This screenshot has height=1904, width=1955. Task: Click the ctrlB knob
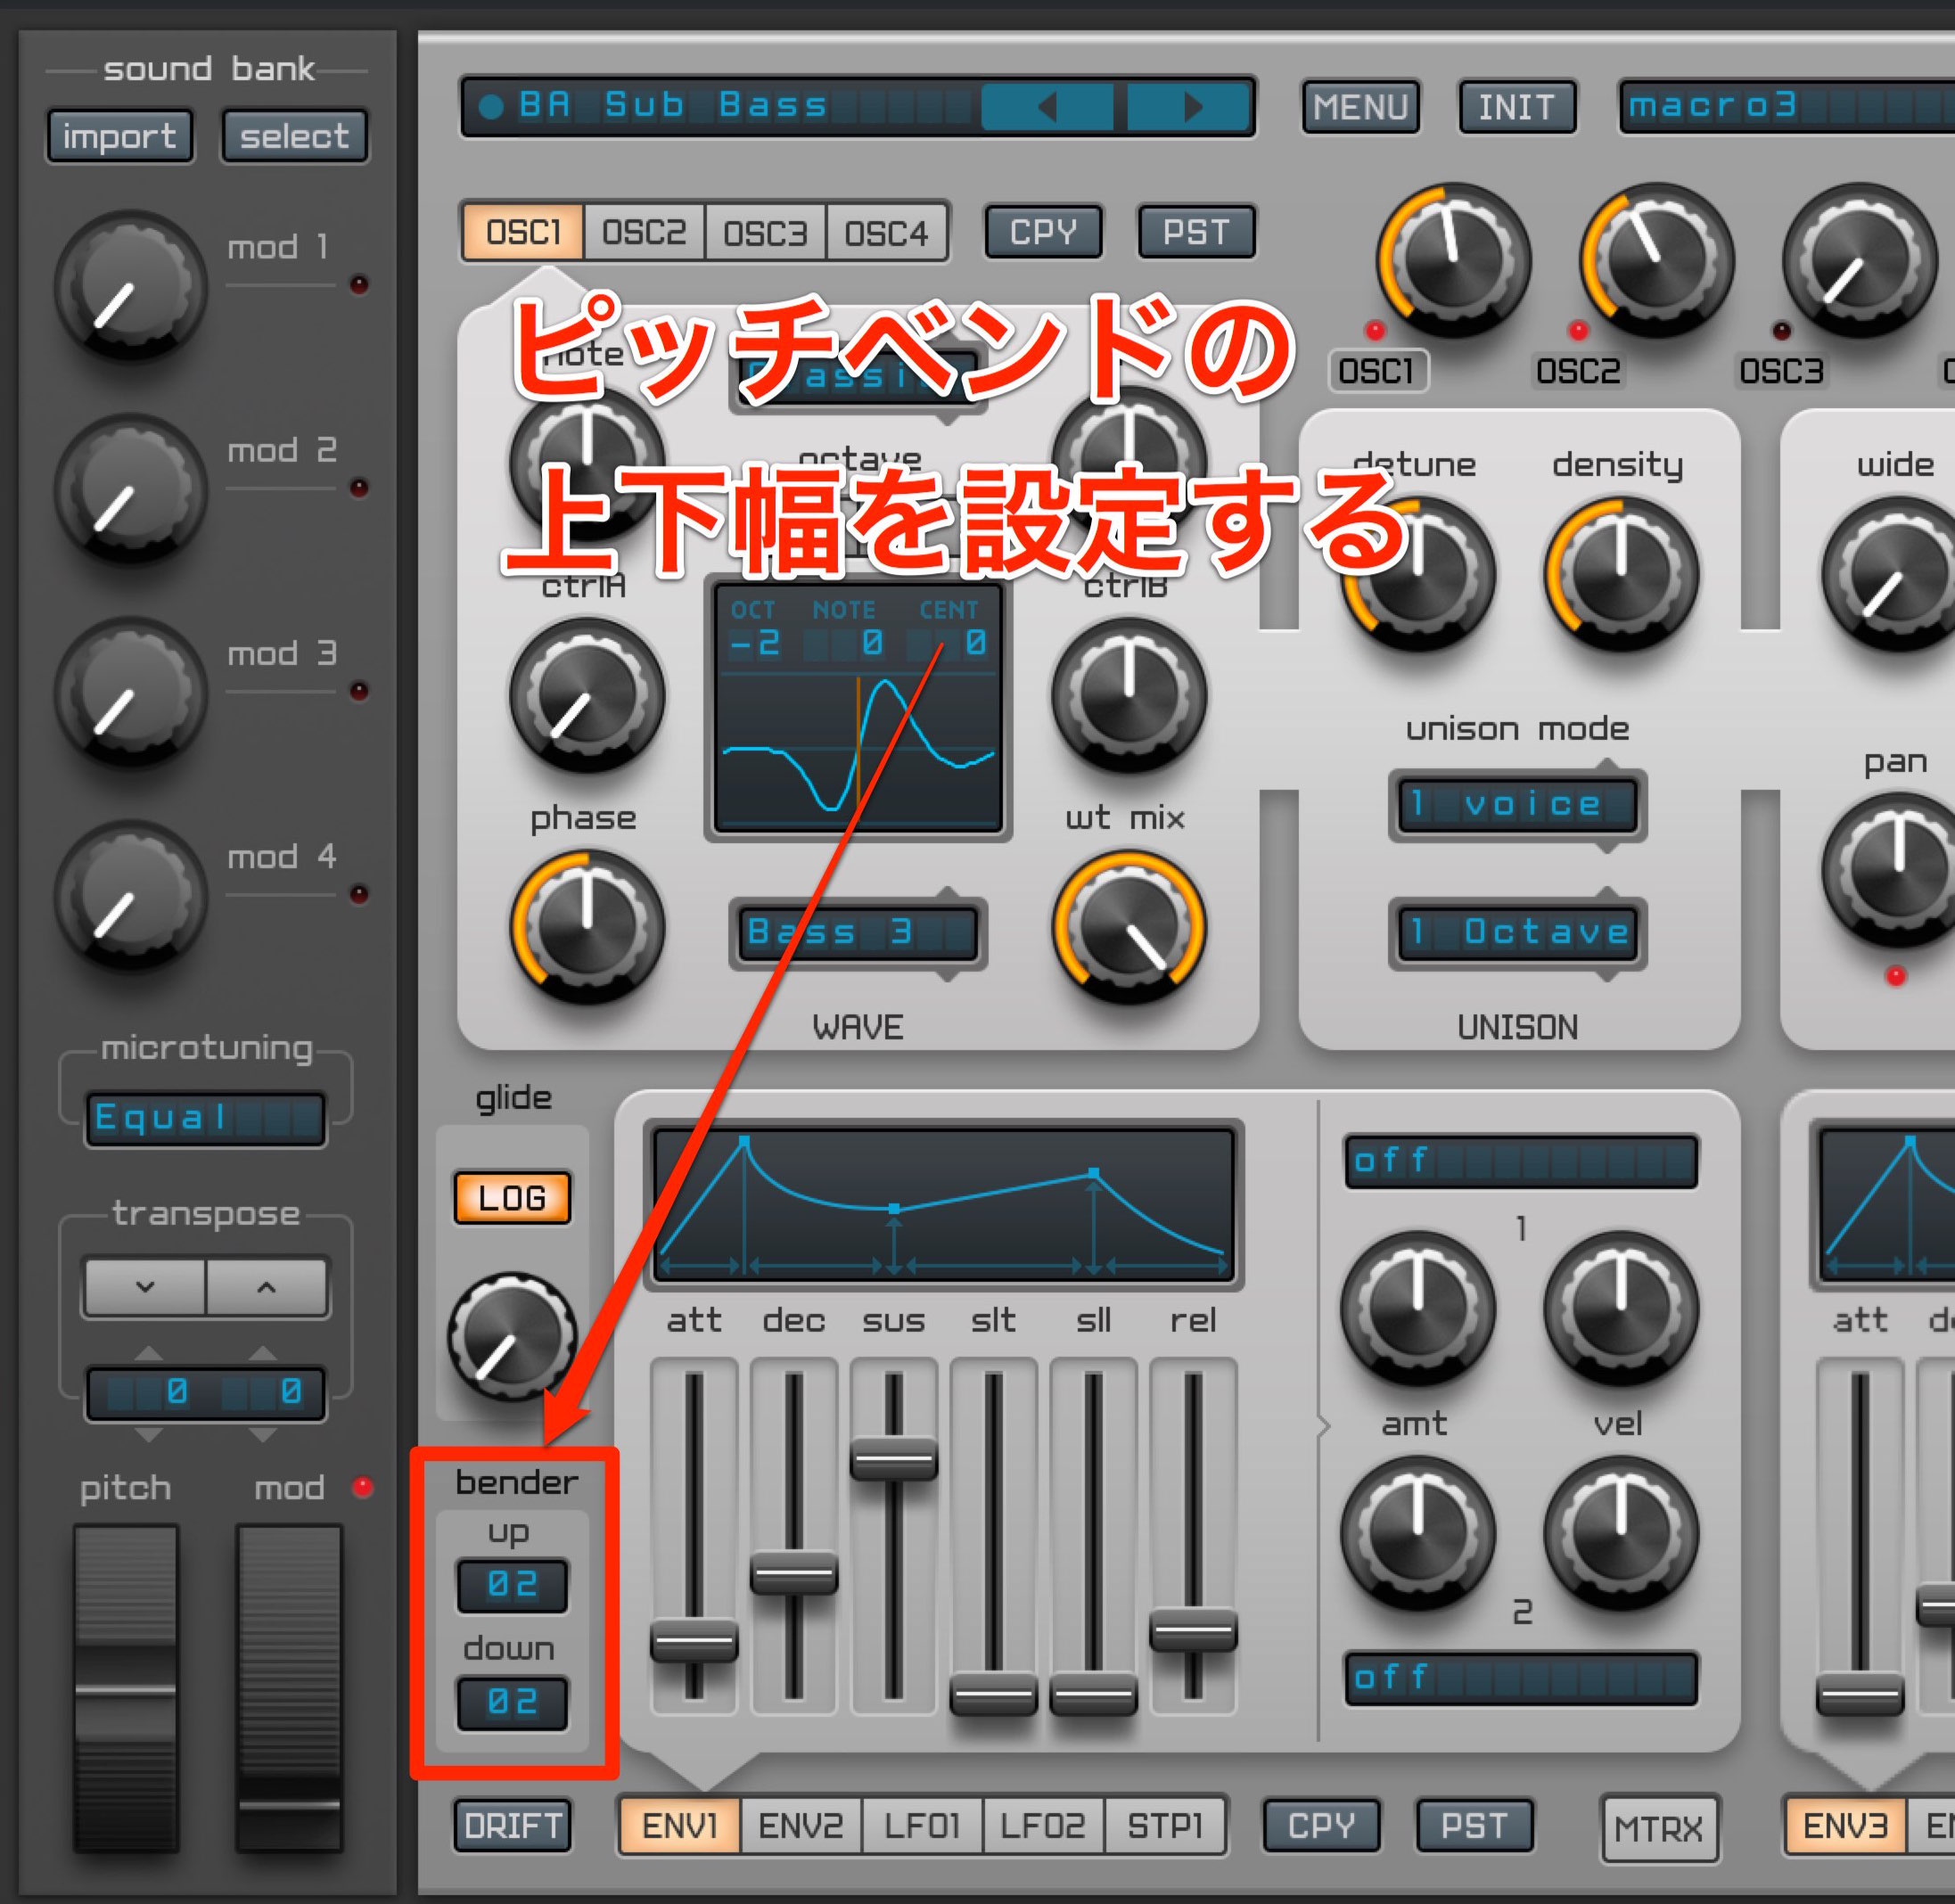click(1129, 696)
